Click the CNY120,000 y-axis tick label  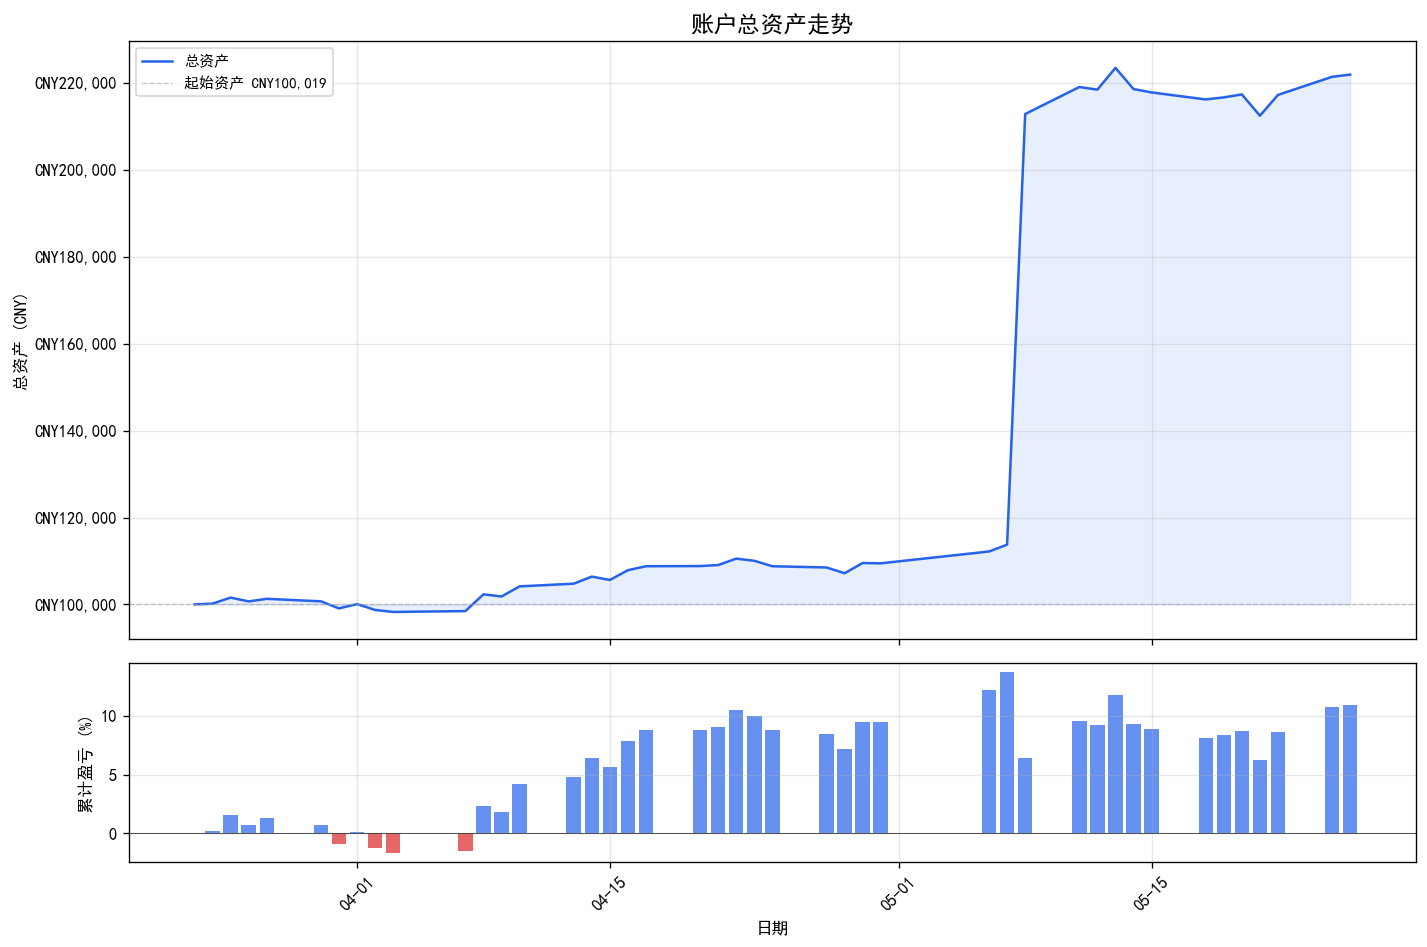pyautogui.click(x=76, y=519)
